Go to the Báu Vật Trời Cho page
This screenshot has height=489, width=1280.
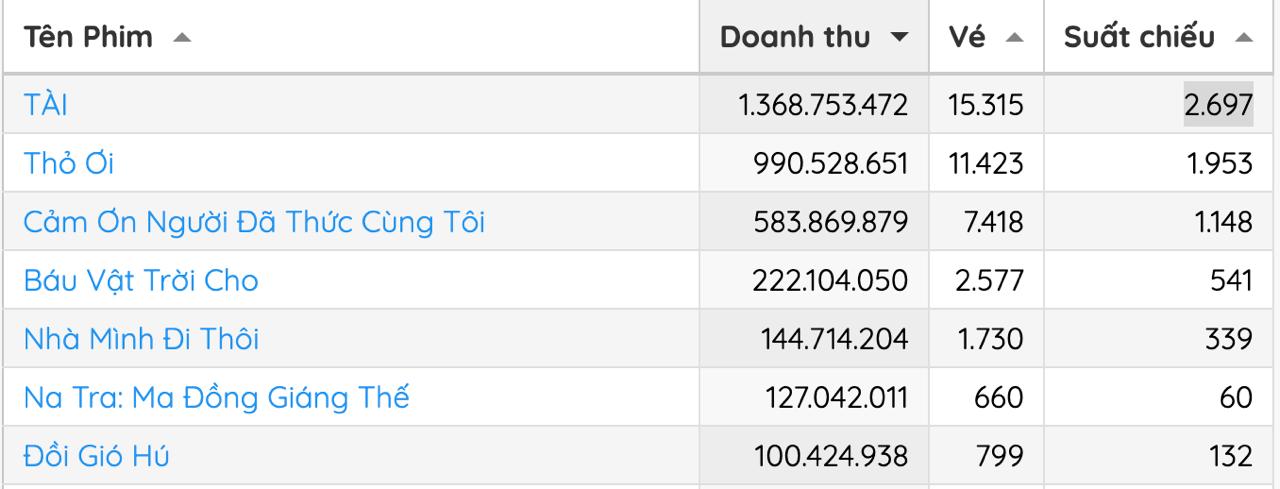(x=141, y=281)
